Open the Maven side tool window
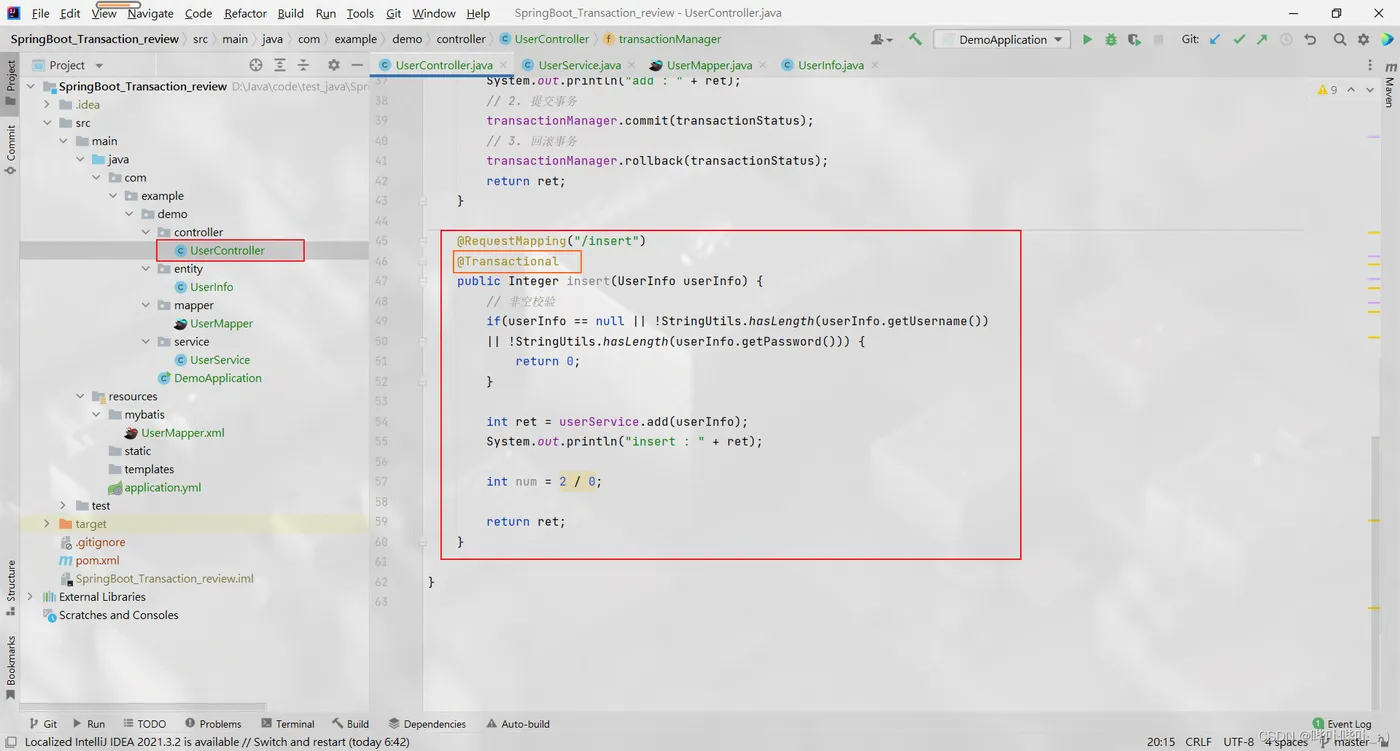This screenshot has width=1400, height=751. 1390,84
